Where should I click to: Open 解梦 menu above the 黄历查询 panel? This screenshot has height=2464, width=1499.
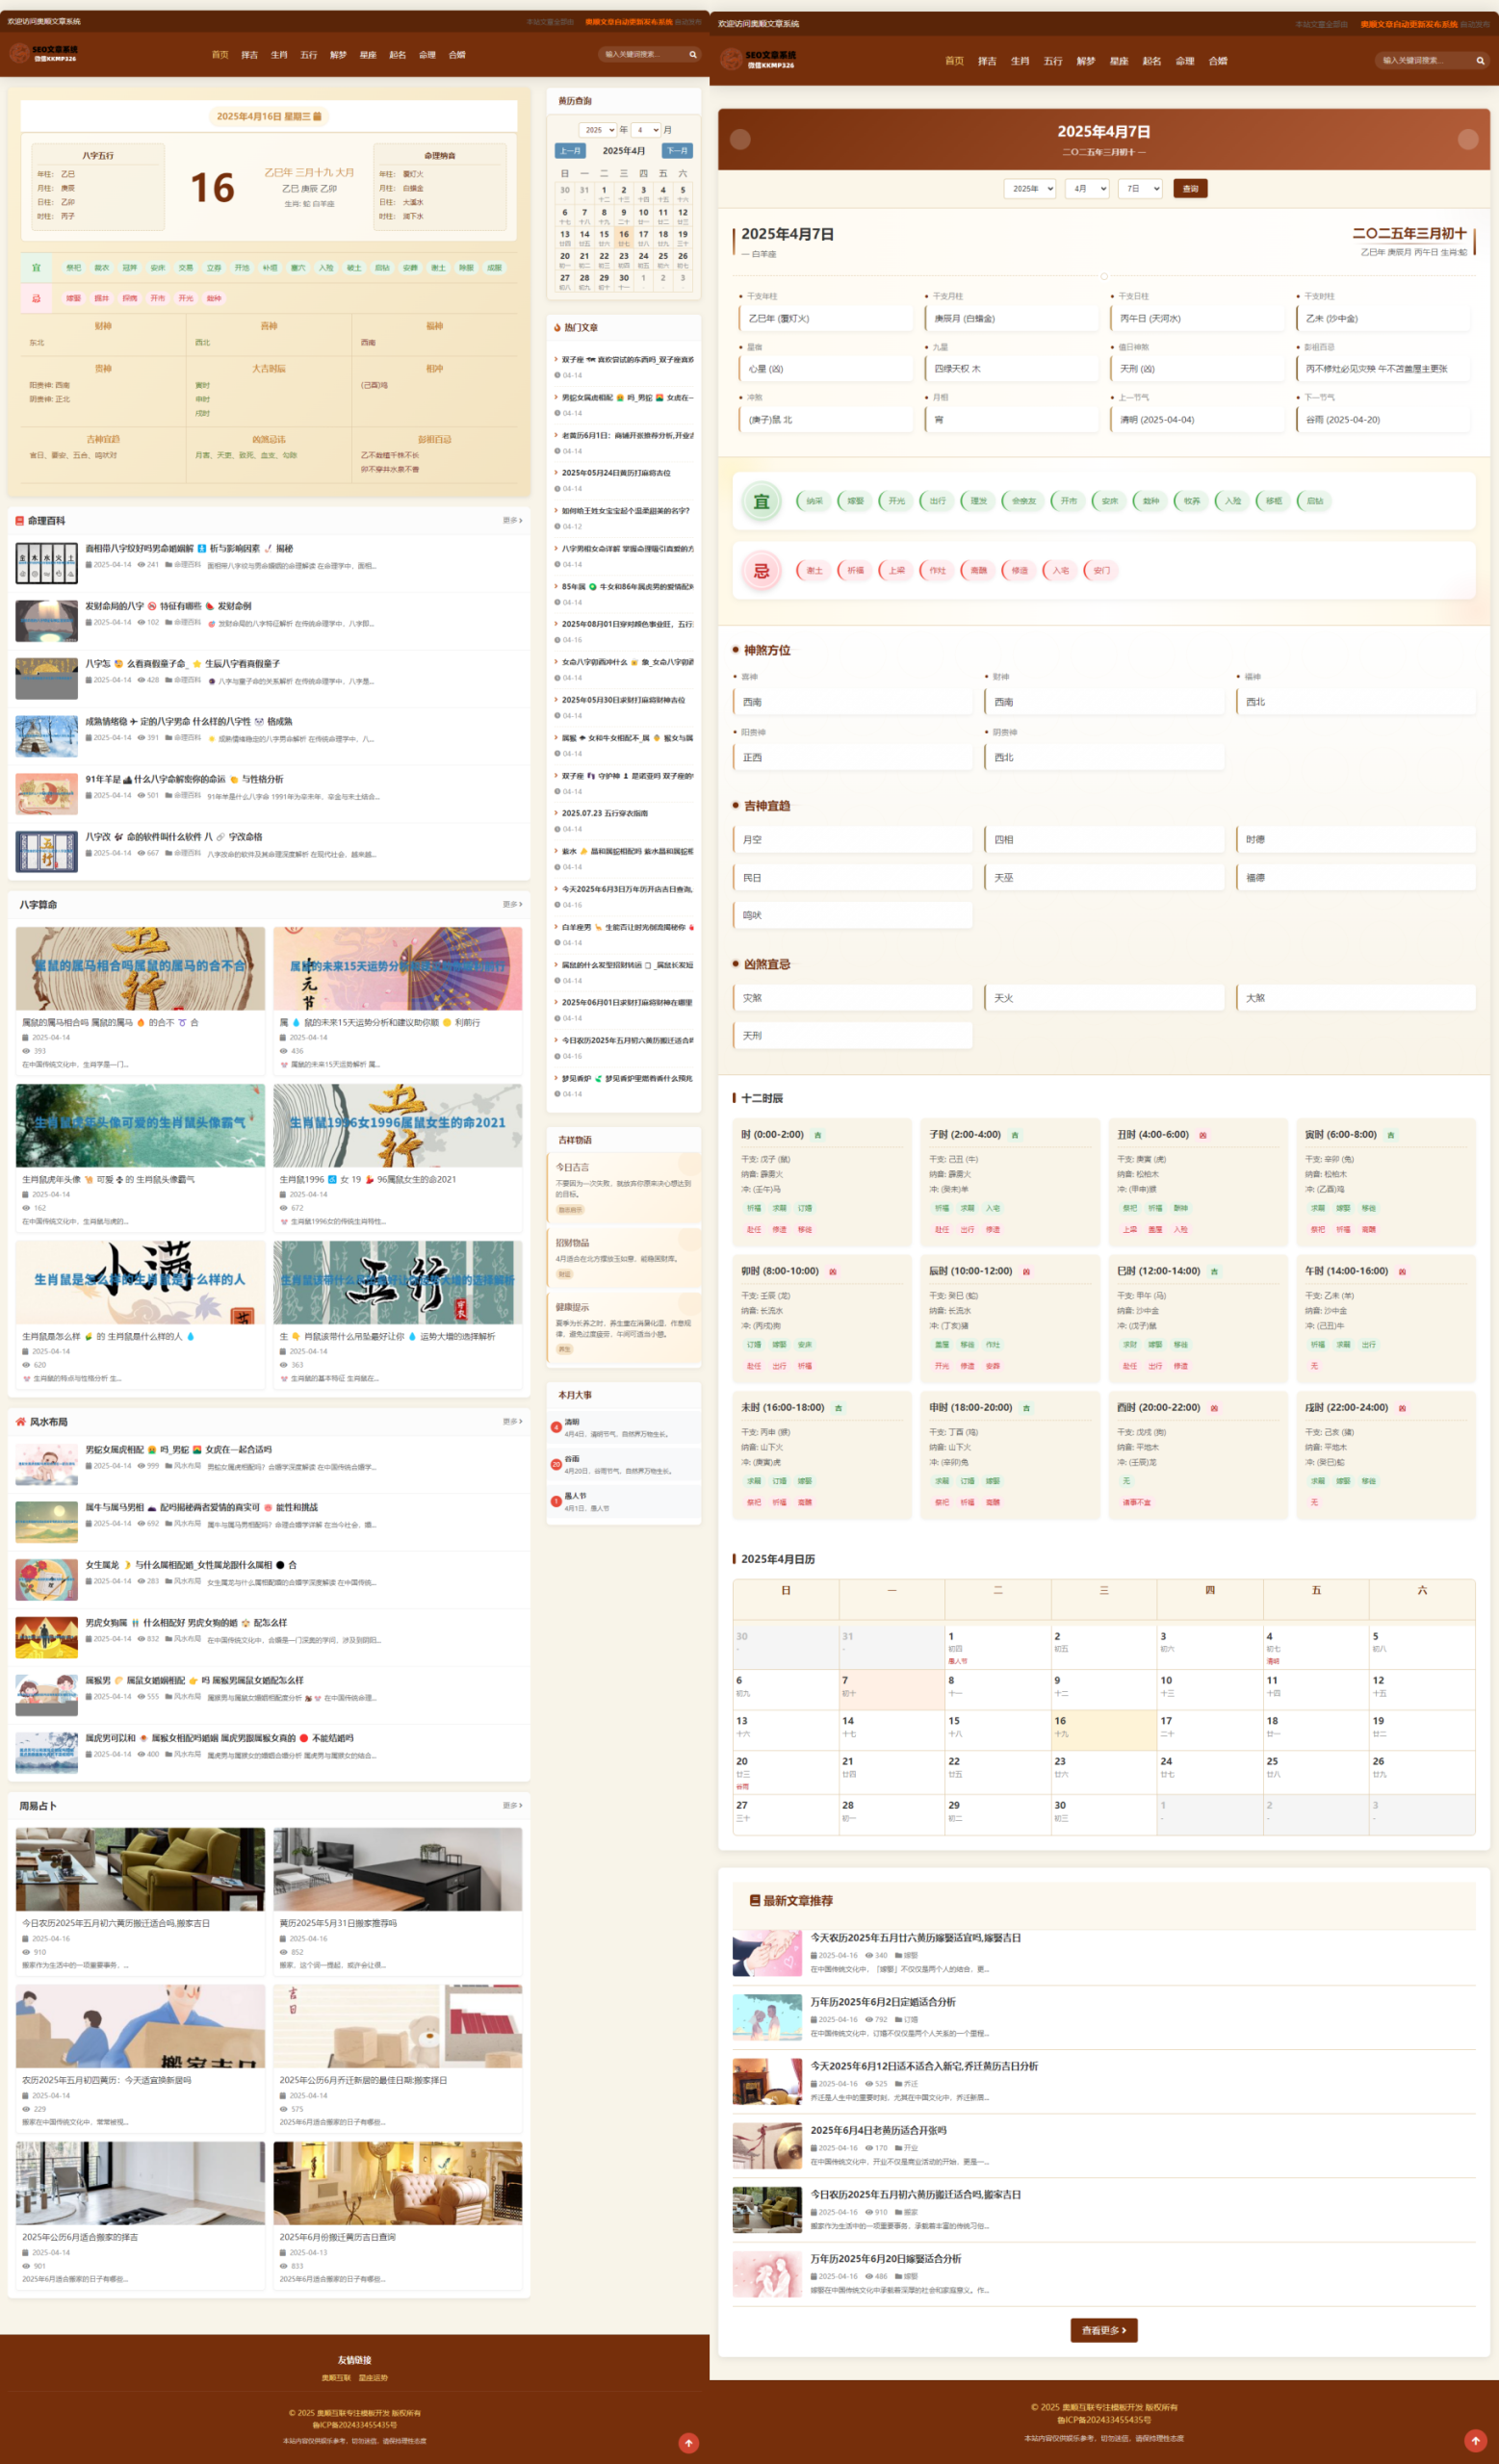(x=338, y=55)
